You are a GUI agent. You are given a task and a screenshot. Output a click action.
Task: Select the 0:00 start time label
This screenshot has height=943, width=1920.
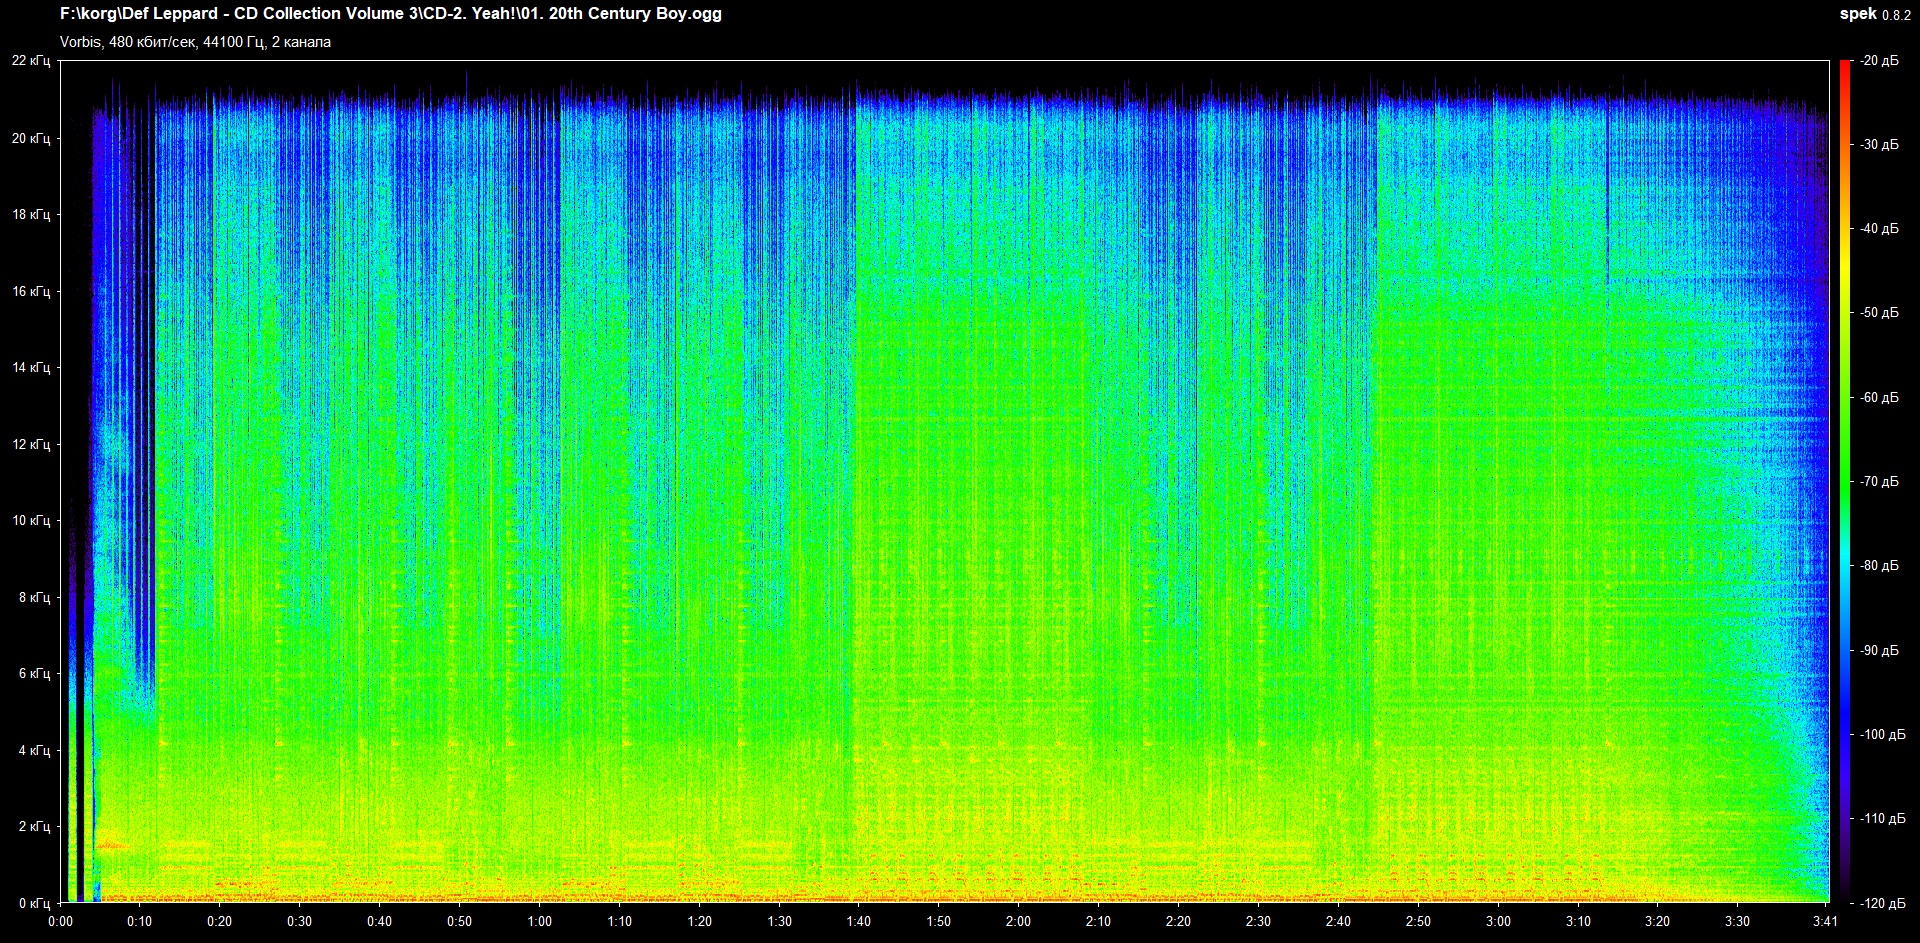pos(60,921)
